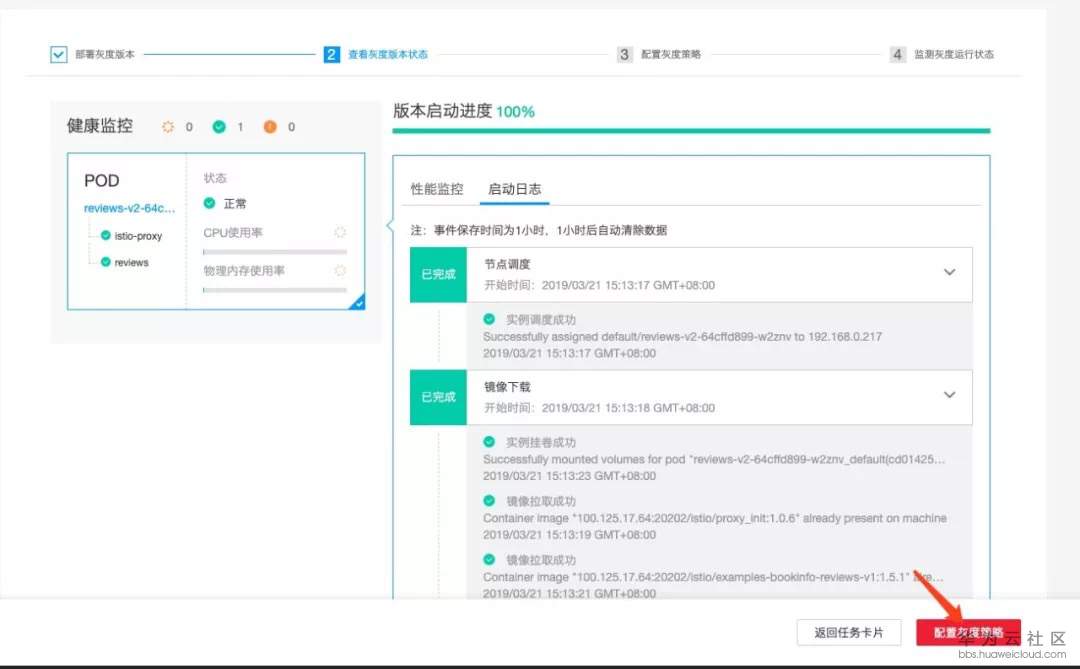The width and height of the screenshot is (1080, 669).
Task: Collapse the 镜像下载 log section
Action: (x=949, y=395)
